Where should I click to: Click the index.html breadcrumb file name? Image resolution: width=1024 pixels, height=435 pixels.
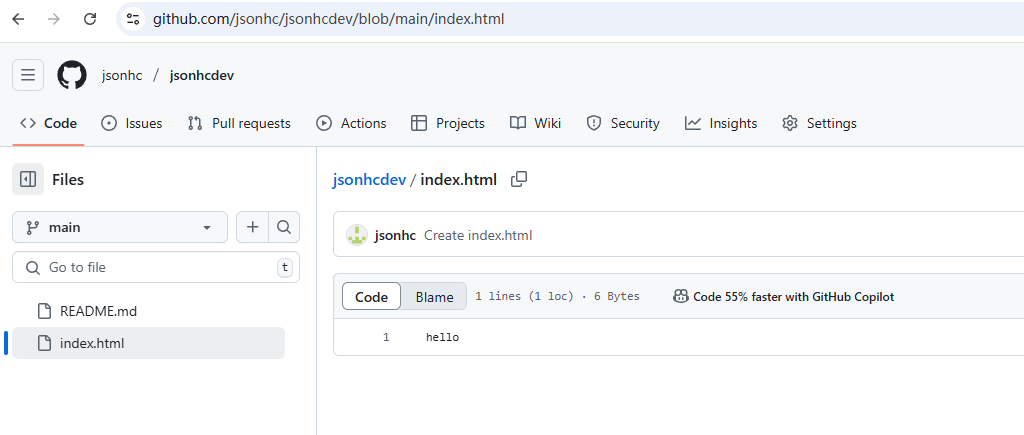coord(458,180)
